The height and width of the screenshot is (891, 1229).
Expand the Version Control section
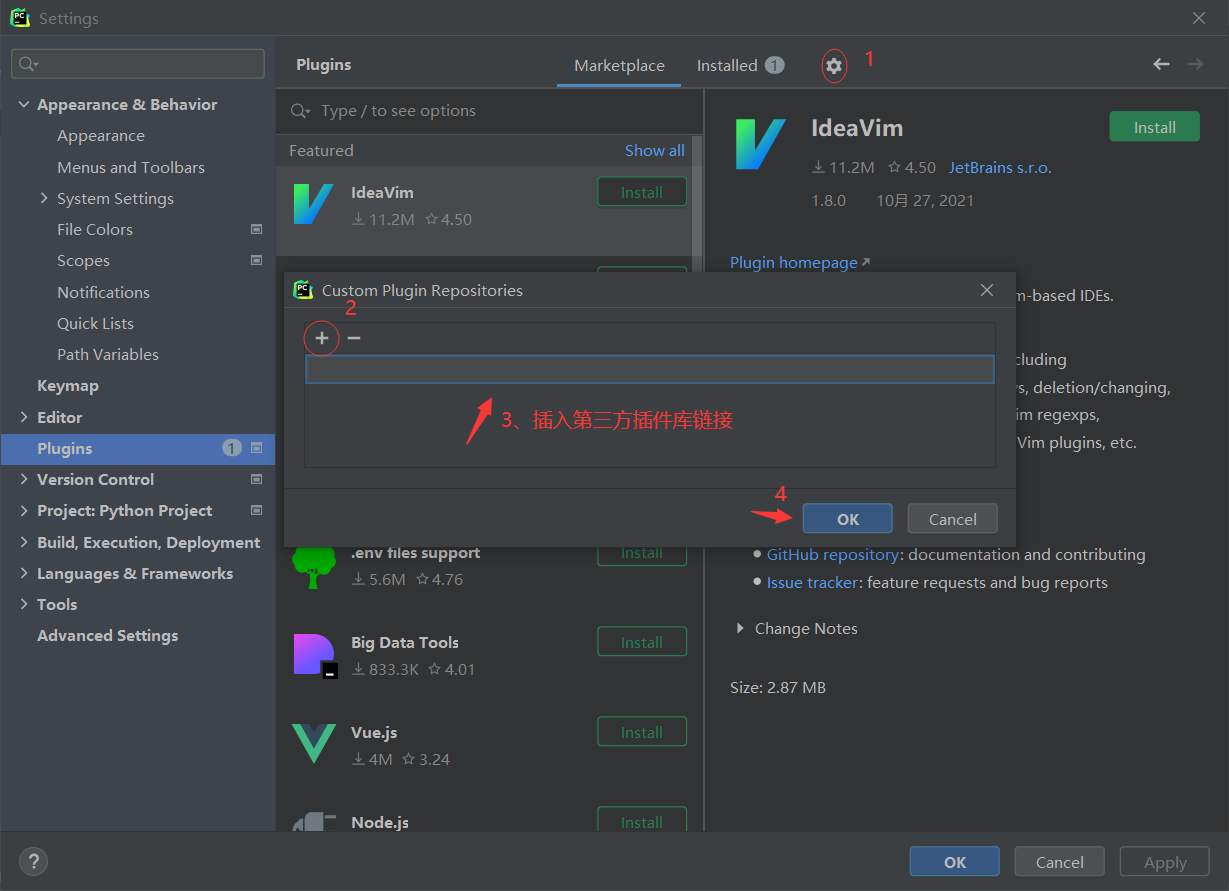point(24,480)
